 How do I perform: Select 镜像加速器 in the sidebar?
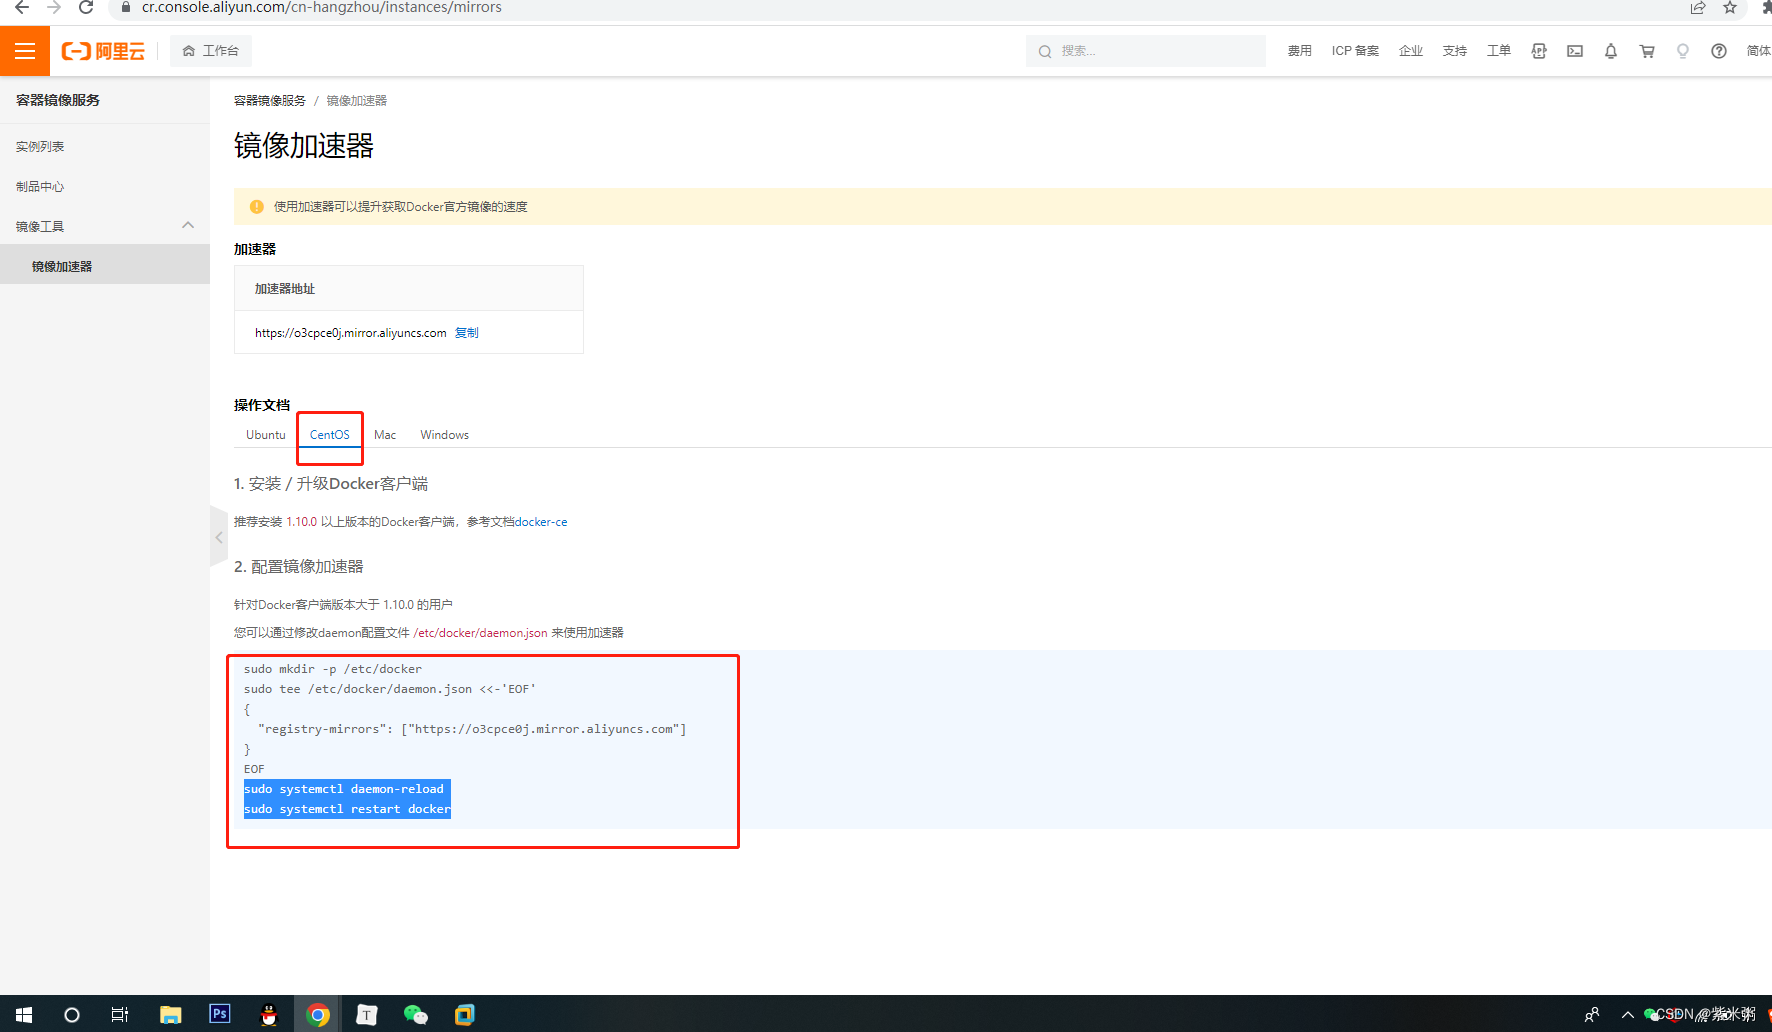105,266
